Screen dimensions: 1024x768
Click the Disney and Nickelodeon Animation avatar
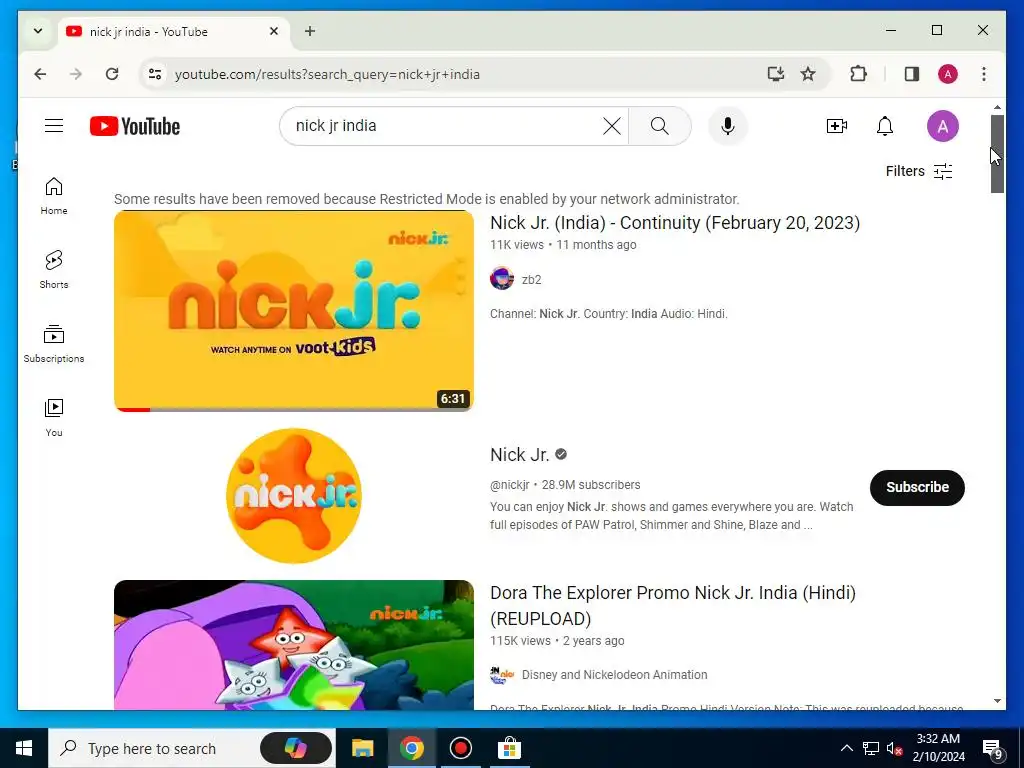[502, 675]
